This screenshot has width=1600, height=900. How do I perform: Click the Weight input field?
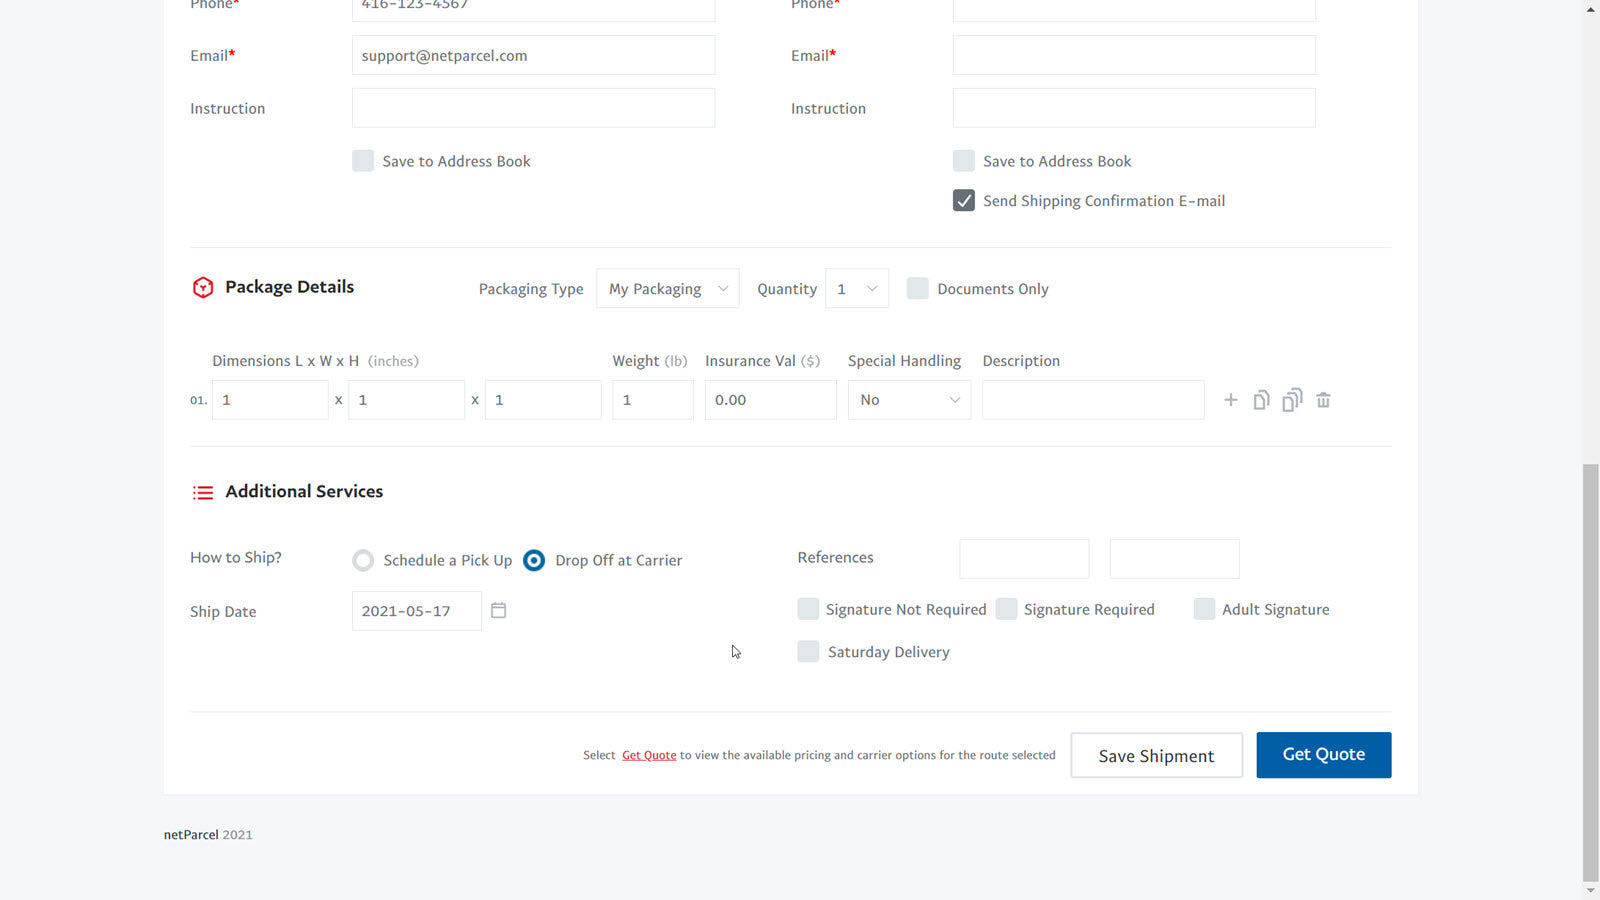653,400
